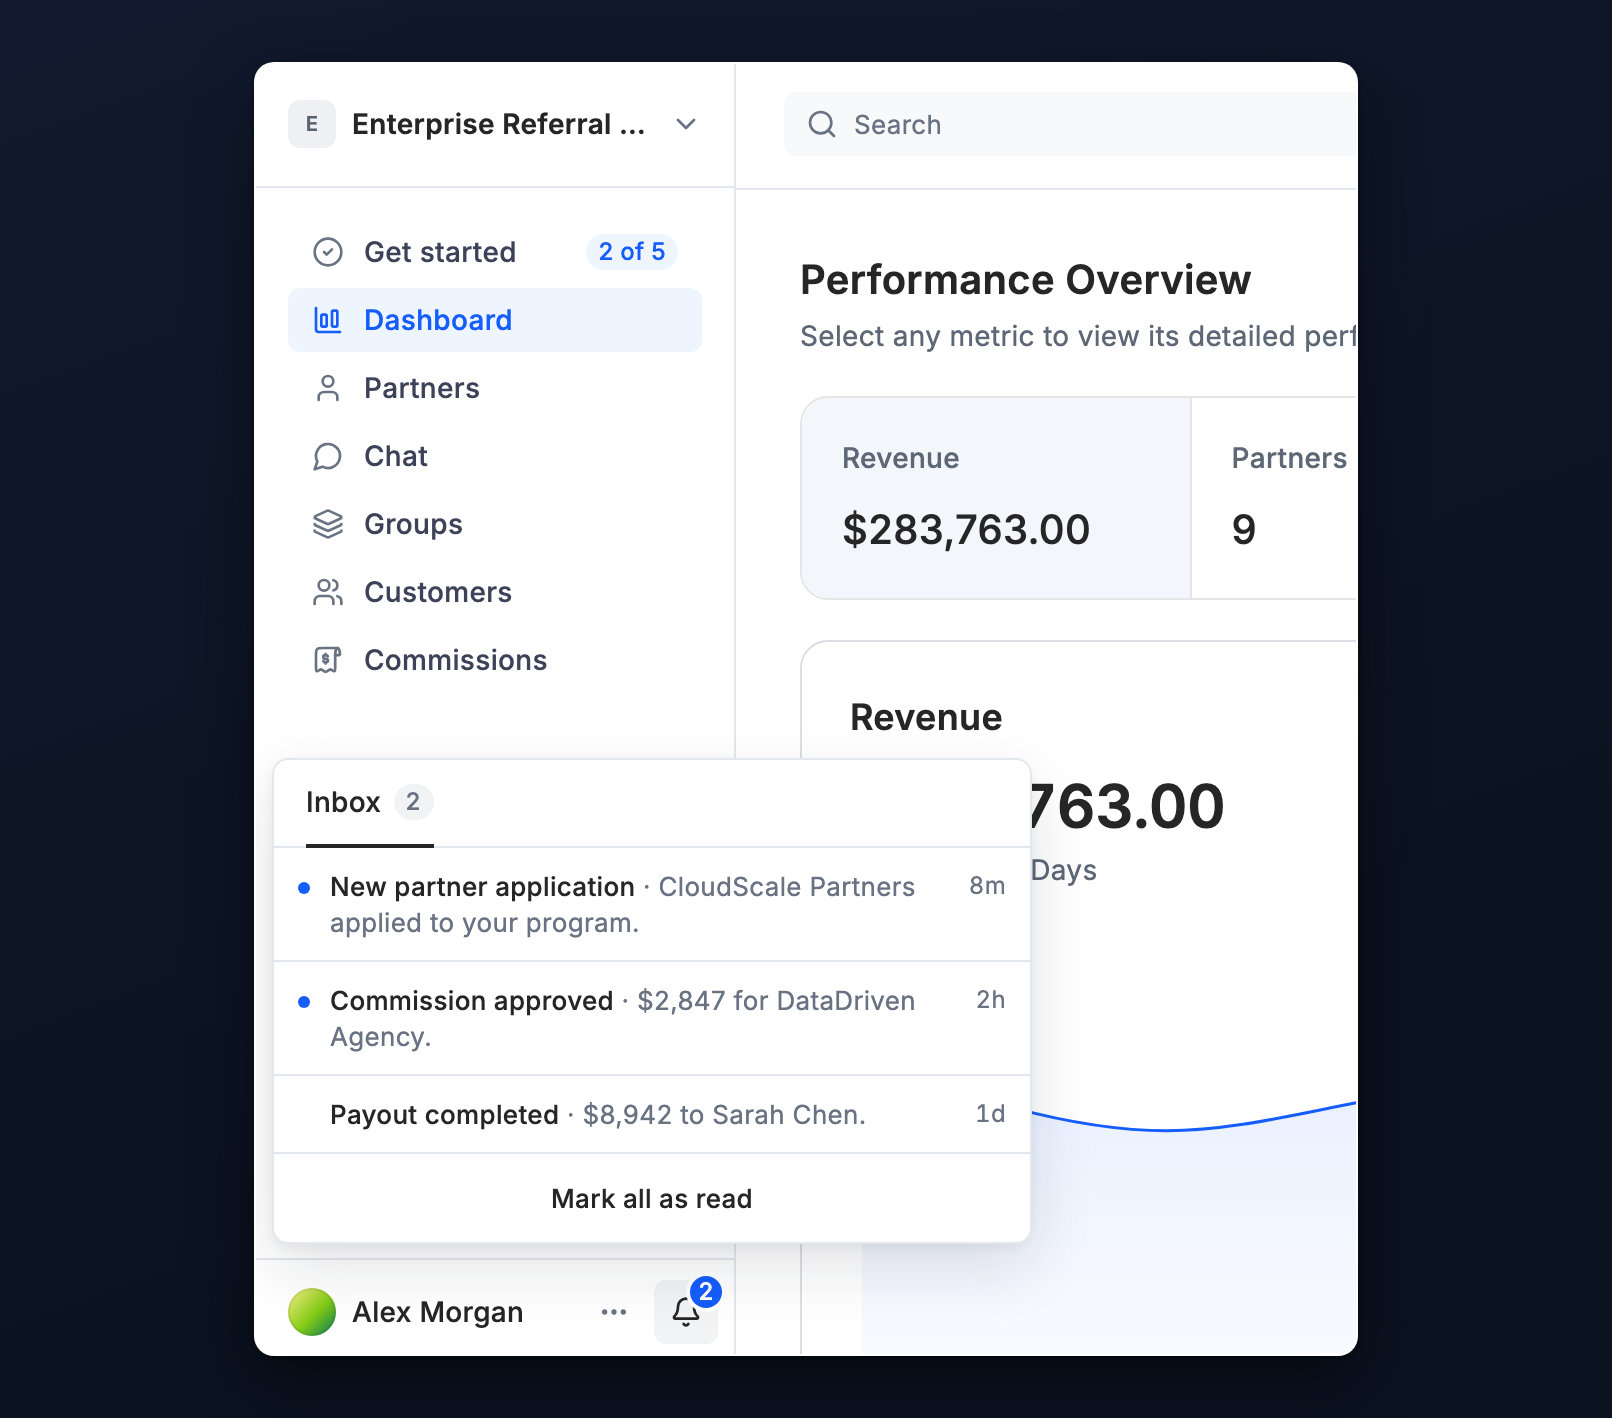Click the 2 of 5 progress badge

[x=632, y=252]
